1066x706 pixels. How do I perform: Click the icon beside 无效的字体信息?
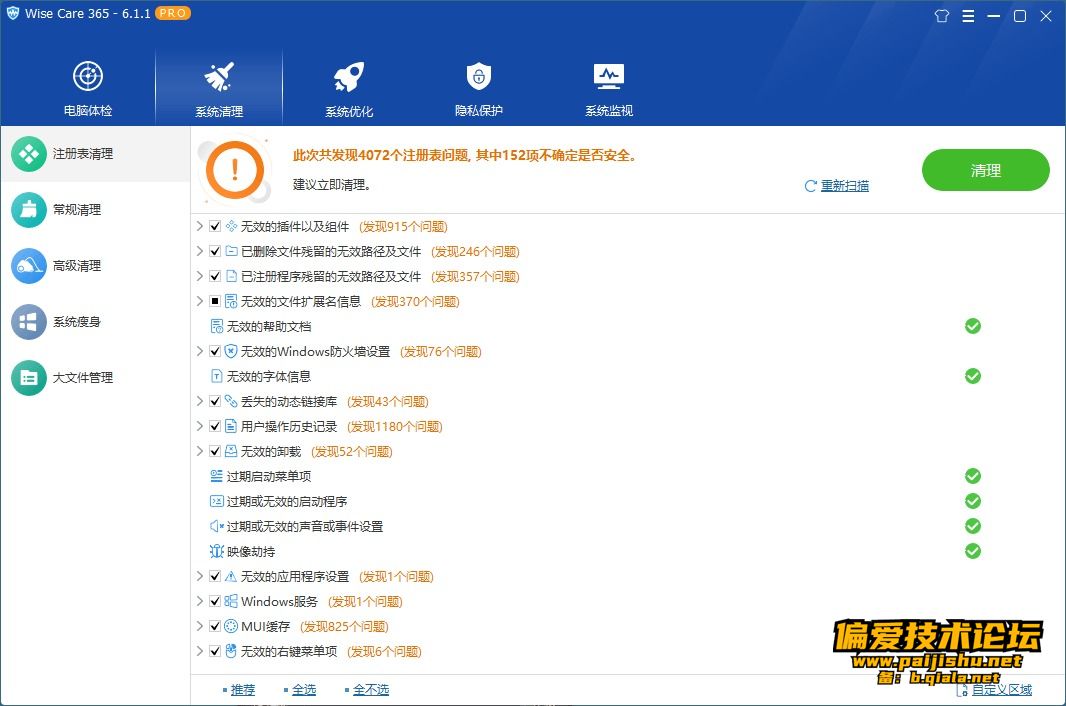(217, 376)
